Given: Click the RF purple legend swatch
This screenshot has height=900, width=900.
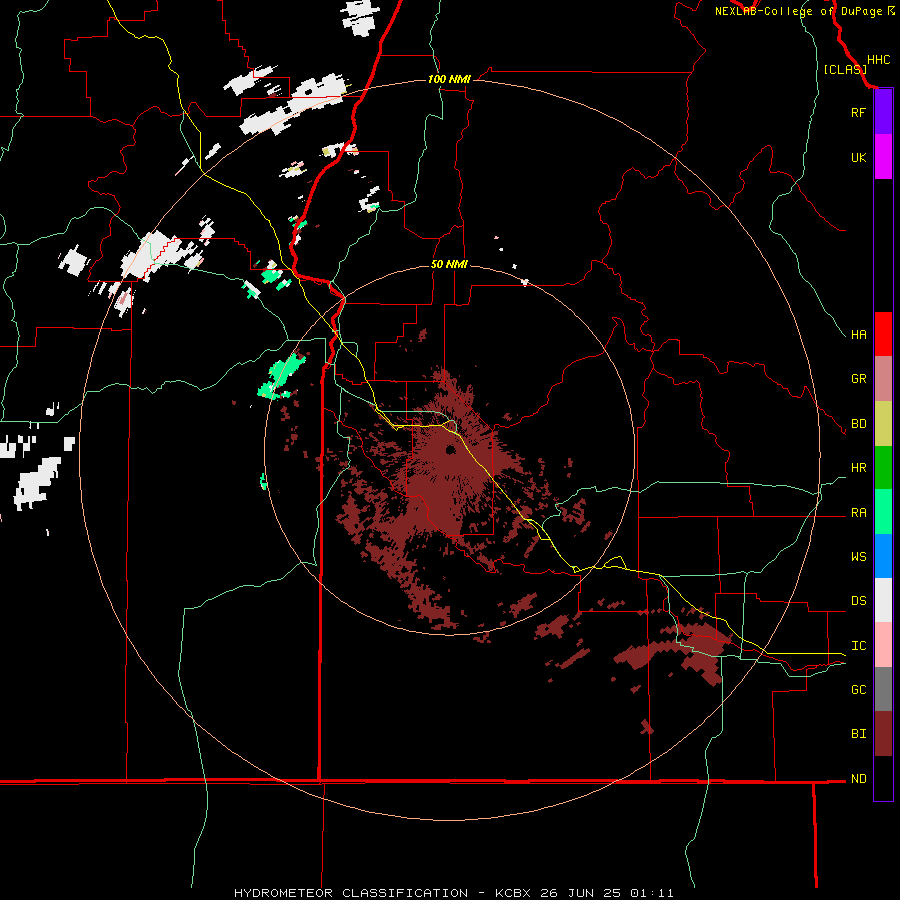Looking at the screenshot, I should coord(883,112).
